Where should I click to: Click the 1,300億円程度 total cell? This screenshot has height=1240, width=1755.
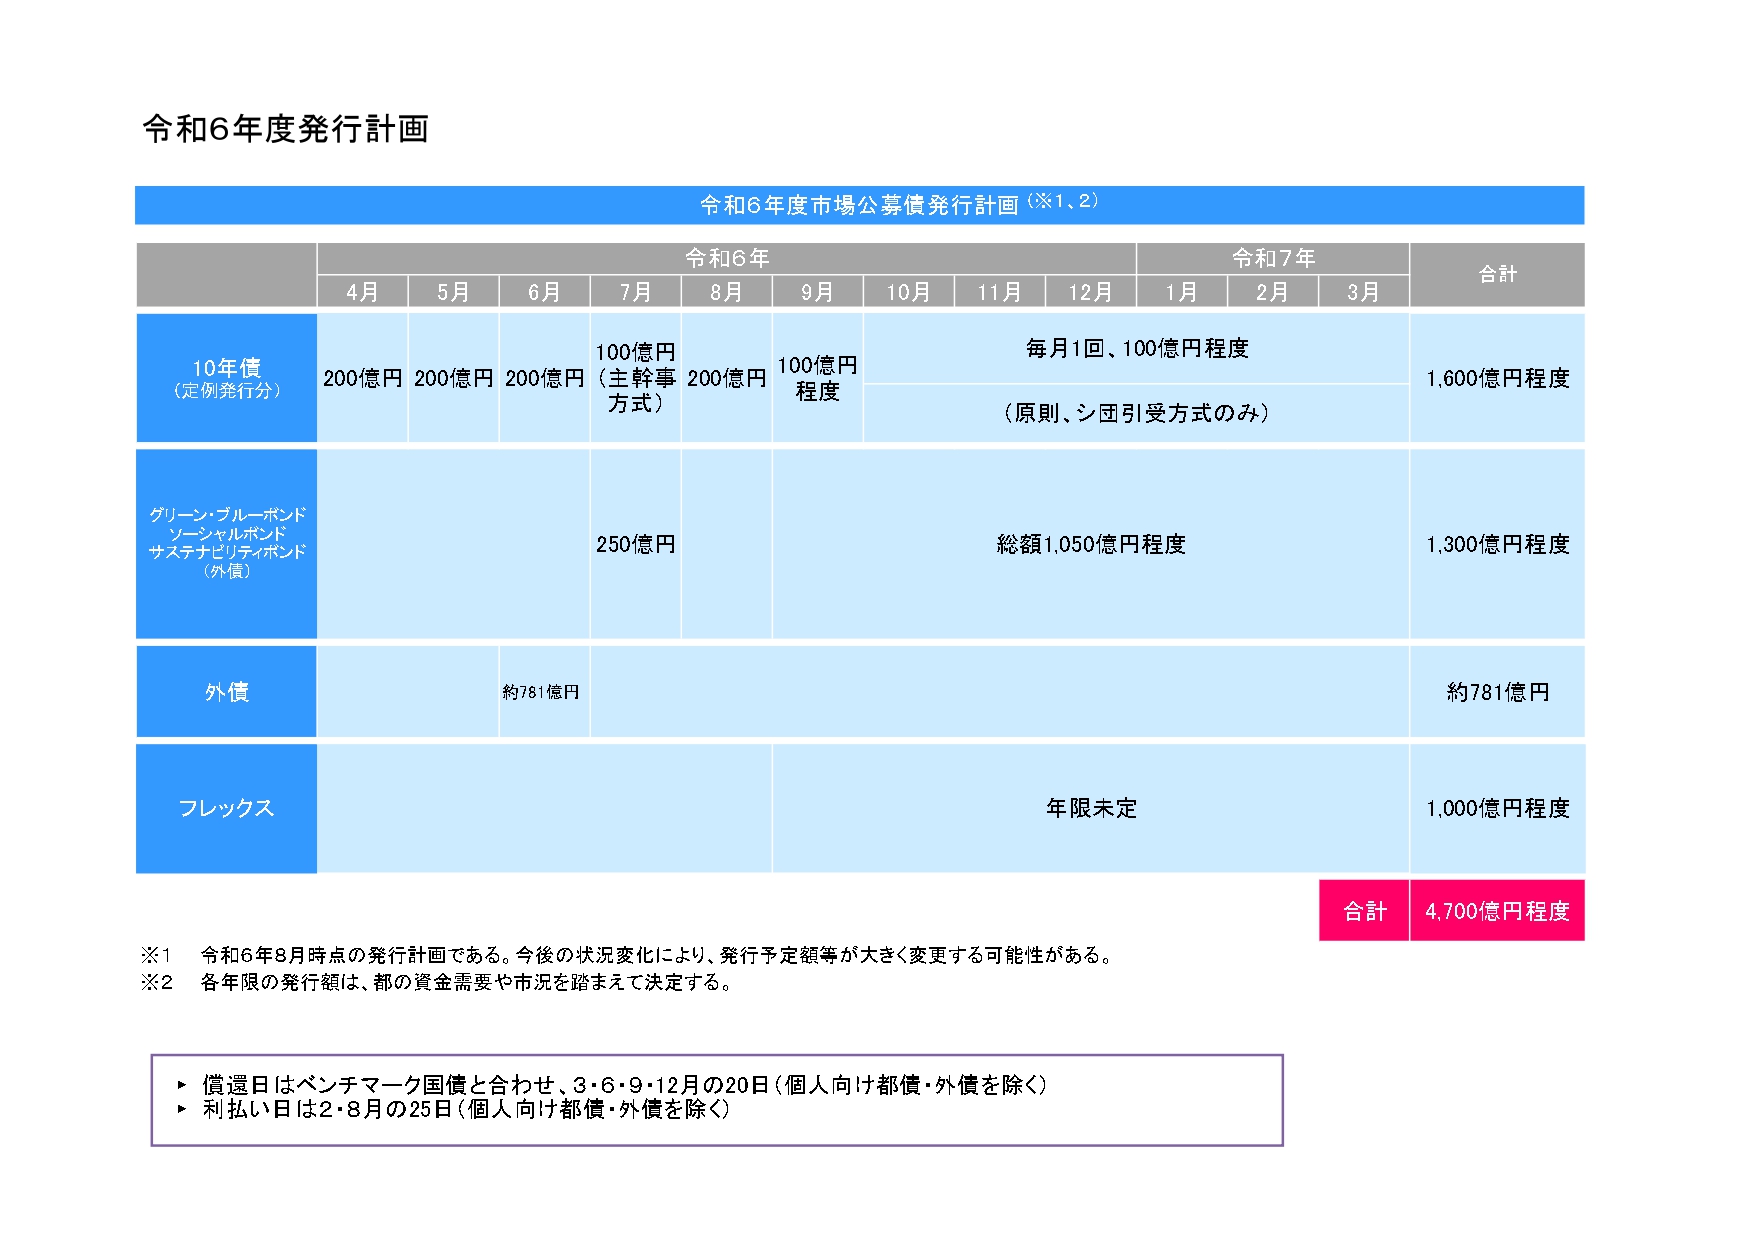coord(1497,544)
